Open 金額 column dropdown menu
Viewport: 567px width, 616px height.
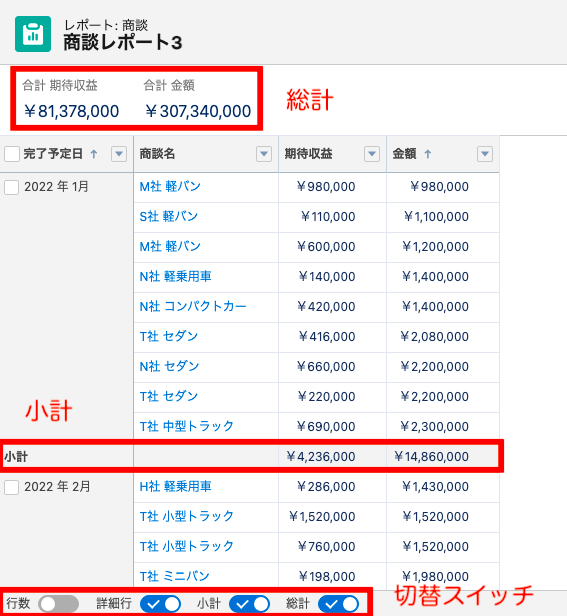[x=485, y=154]
